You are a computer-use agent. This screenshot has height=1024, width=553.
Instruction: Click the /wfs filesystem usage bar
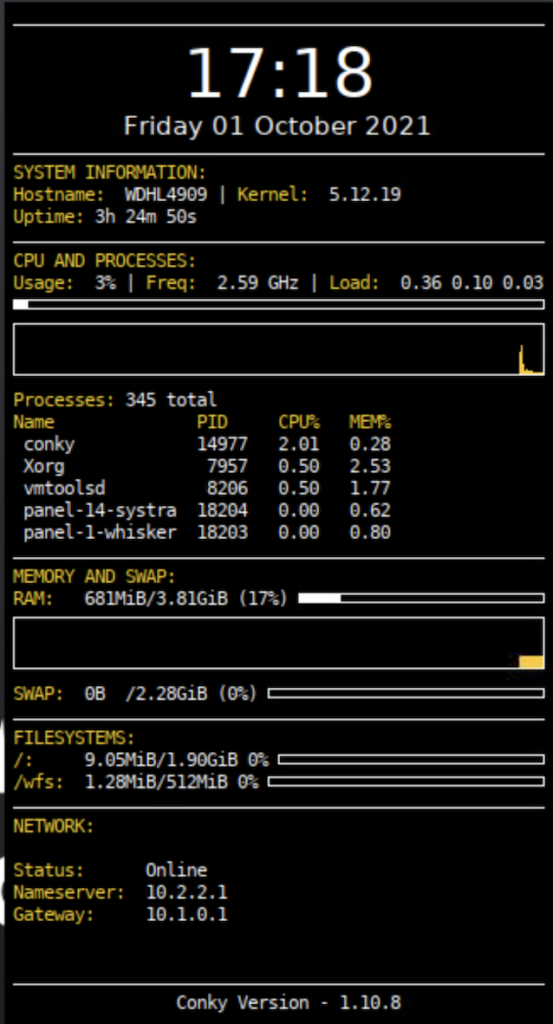click(x=405, y=782)
